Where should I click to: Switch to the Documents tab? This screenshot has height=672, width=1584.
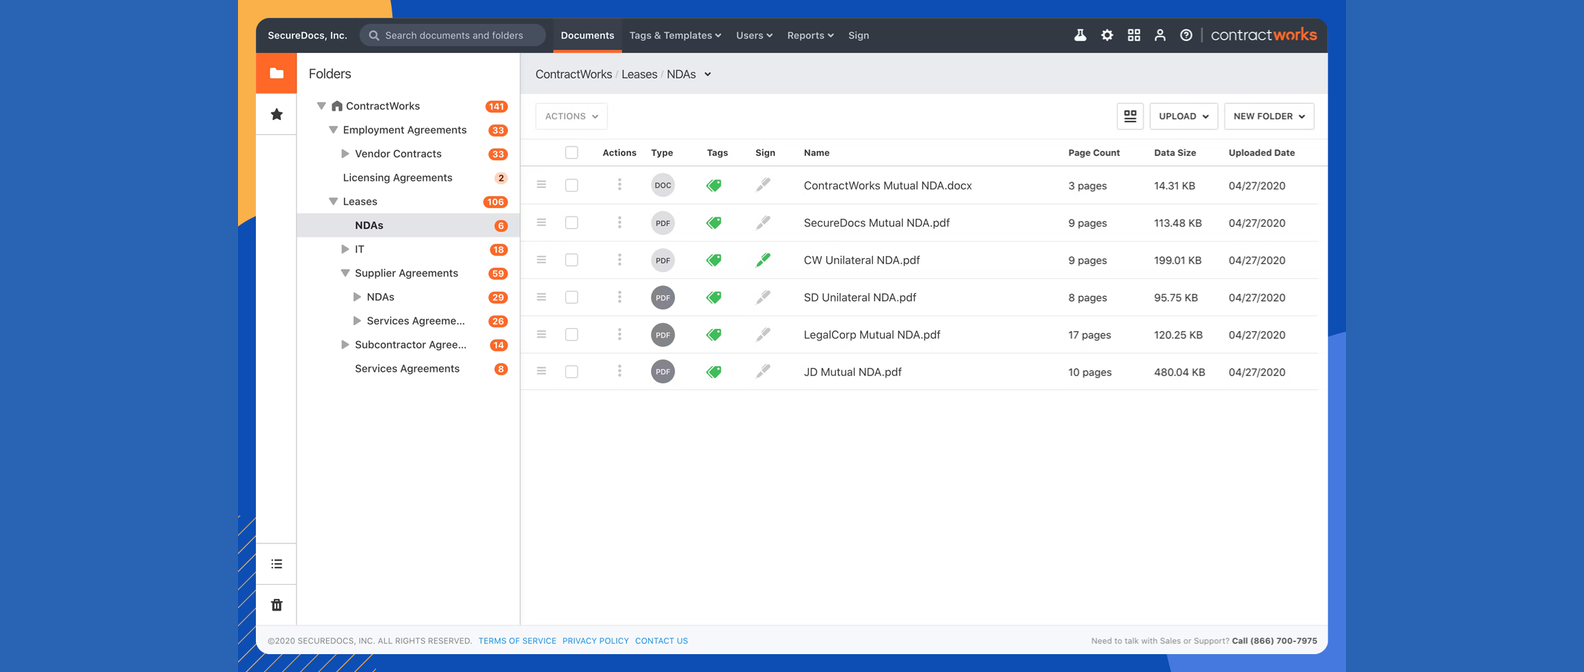[x=587, y=35]
